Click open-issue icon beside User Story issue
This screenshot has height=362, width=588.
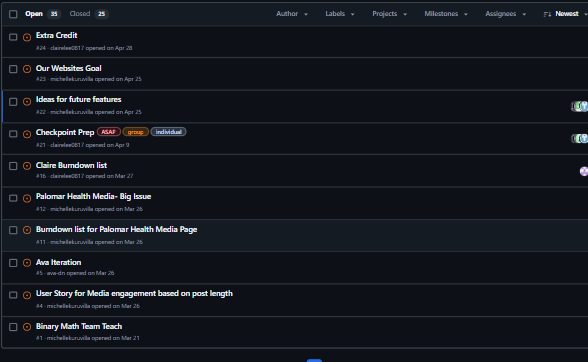click(x=27, y=295)
